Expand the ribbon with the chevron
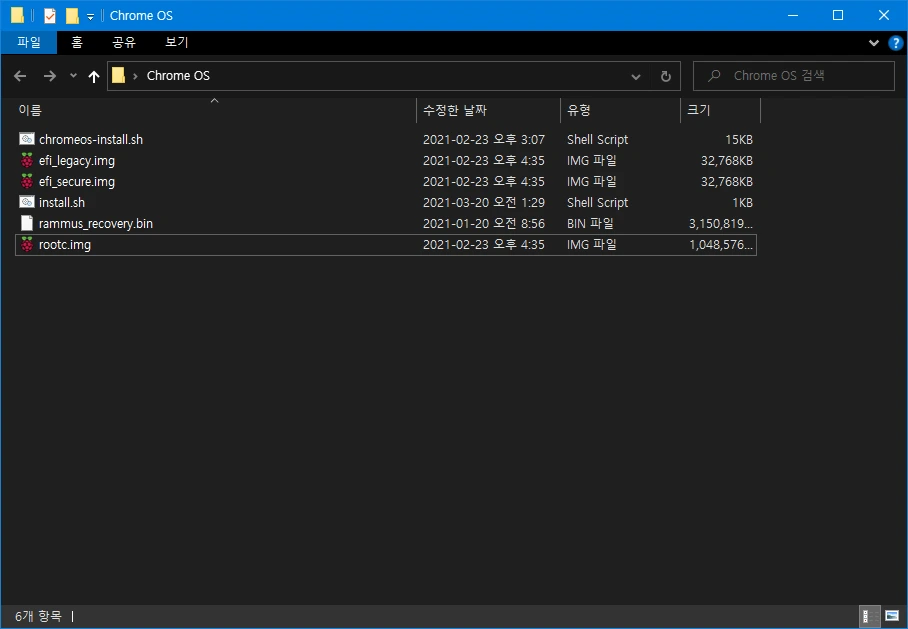The image size is (908, 629). pyautogui.click(x=874, y=43)
